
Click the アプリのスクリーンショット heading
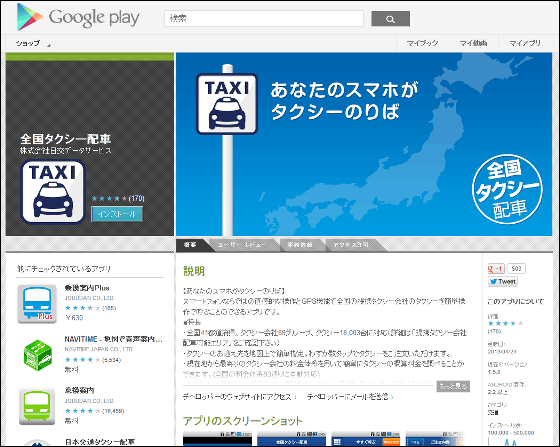pyautogui.click(x=242, y=421)
